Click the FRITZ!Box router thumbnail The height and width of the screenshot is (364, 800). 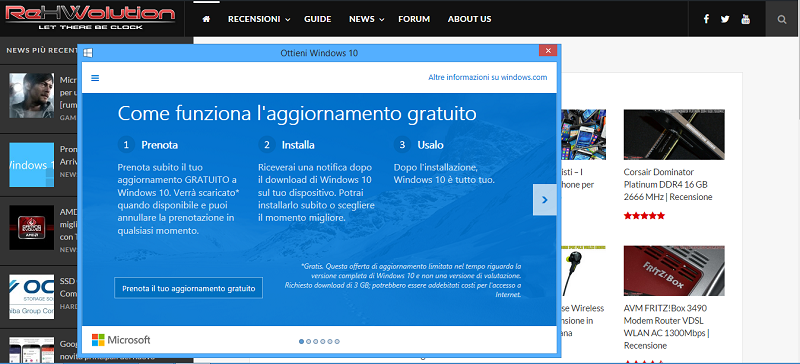point(674,271)
